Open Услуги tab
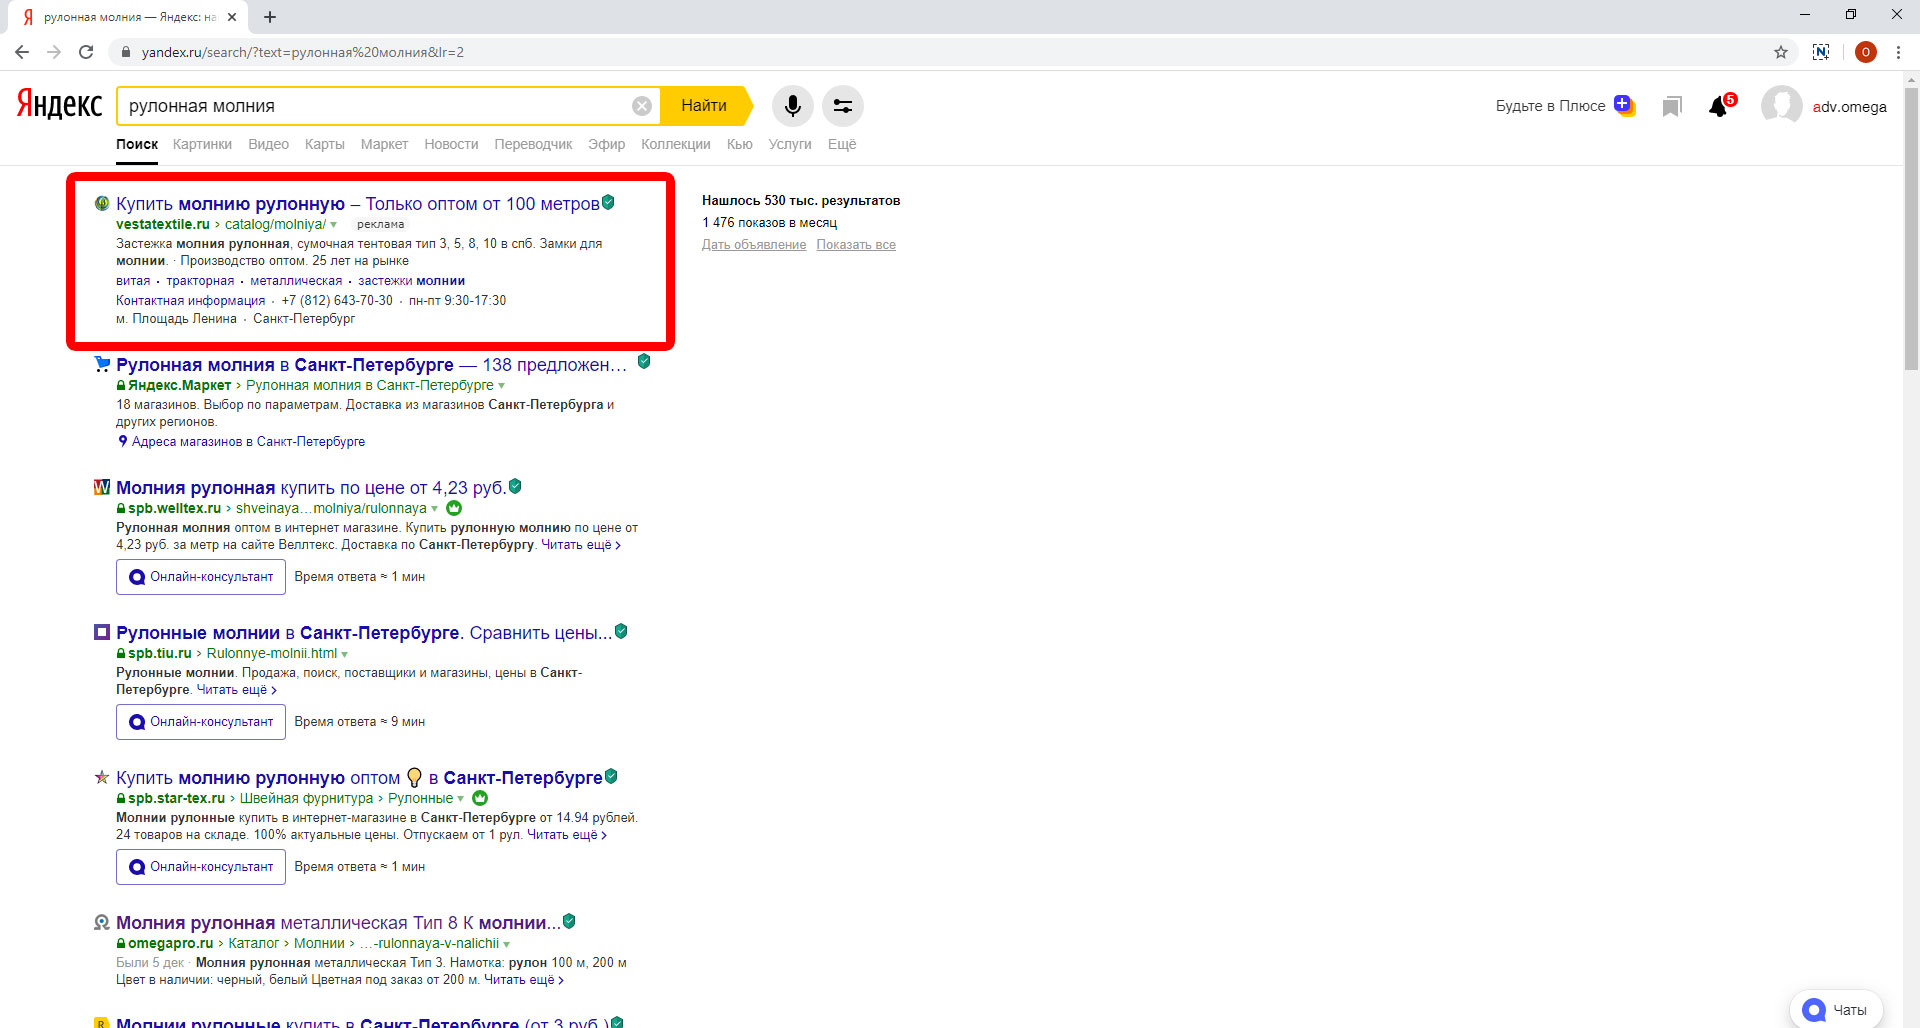Screen dimensions: 1920x1028 790,144
